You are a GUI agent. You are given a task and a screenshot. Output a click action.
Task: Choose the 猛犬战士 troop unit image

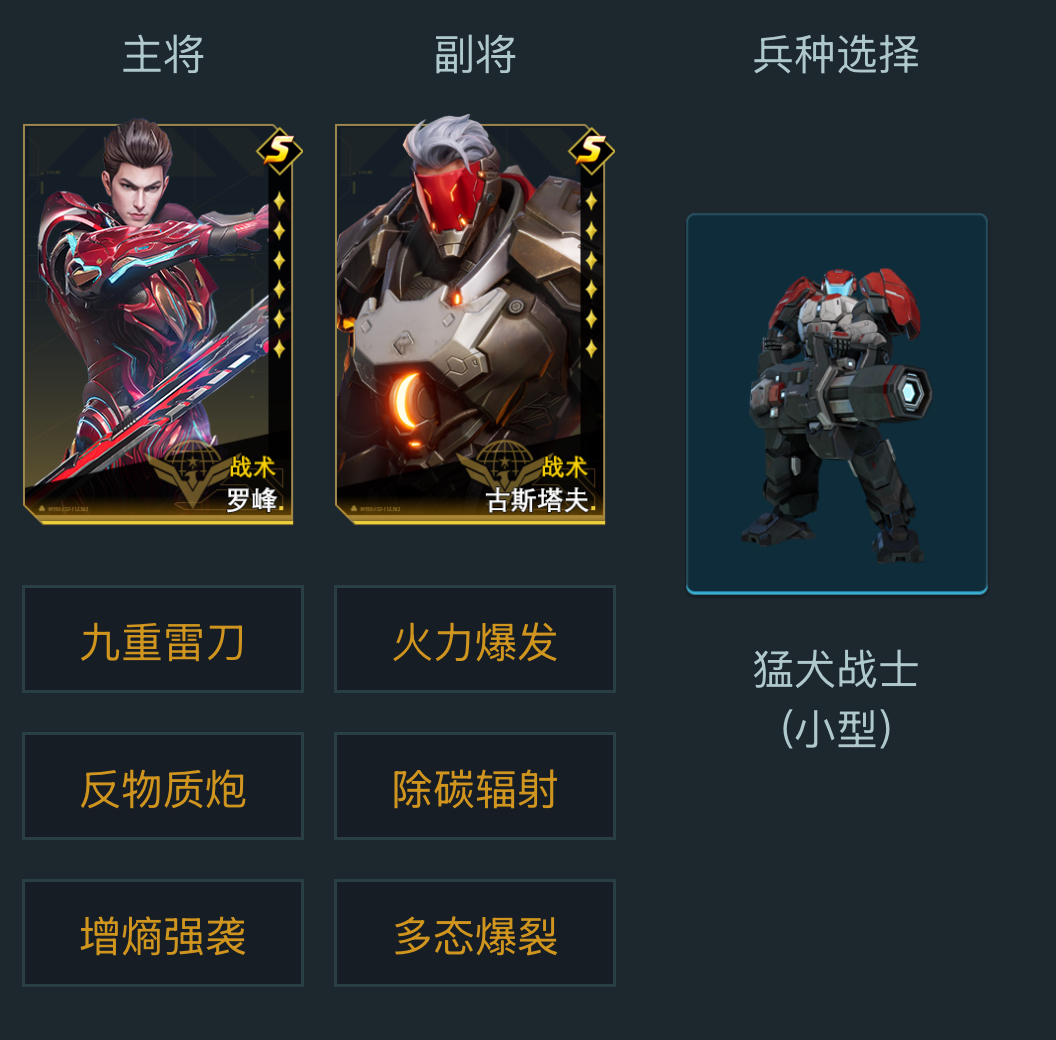pos(836,404)
